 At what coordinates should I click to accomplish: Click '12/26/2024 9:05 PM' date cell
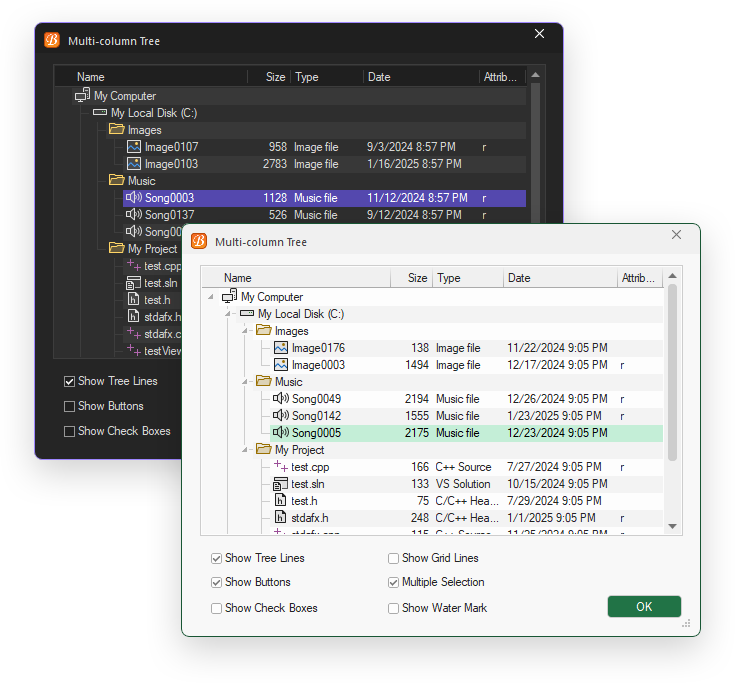coord(557,399)
